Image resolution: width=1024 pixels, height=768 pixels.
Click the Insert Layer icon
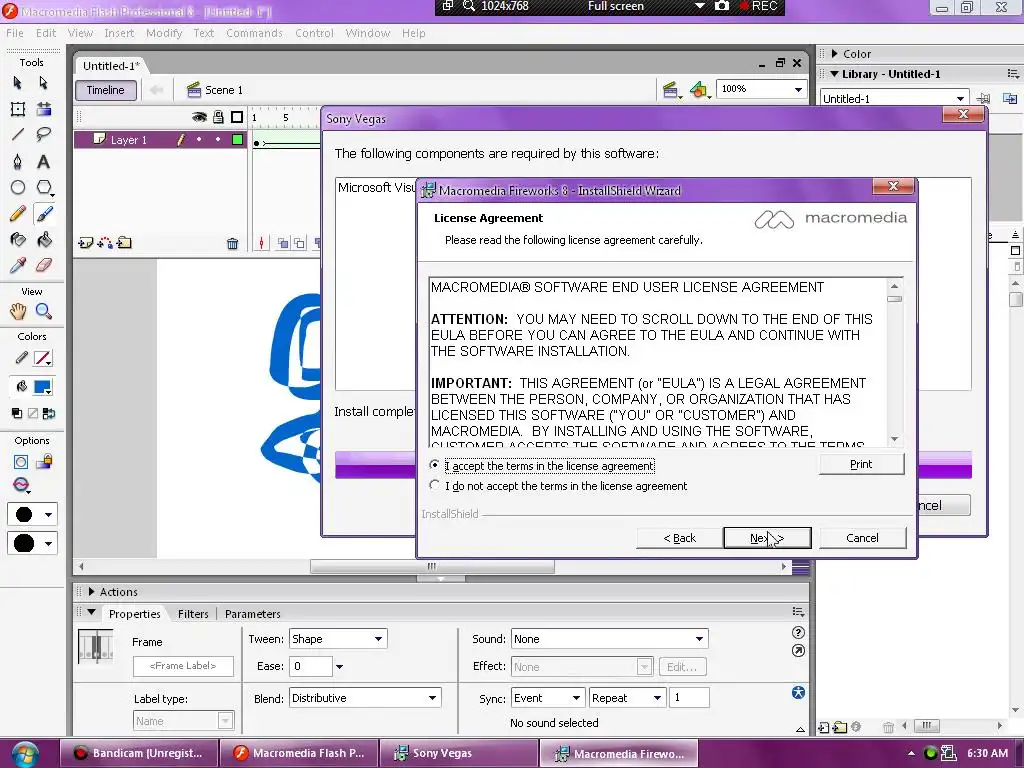tap(85, 243)
